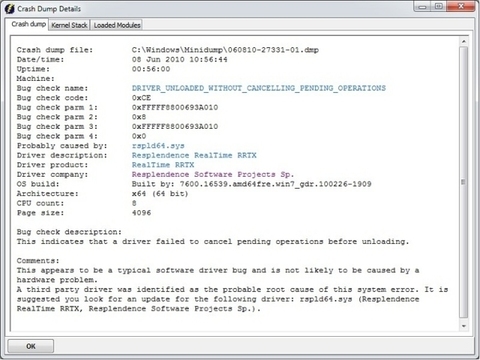Image resolution: width=480 pixels, height=360 pixels.
Task: Click the vertical scrollbar thumb
Action: 464,182
